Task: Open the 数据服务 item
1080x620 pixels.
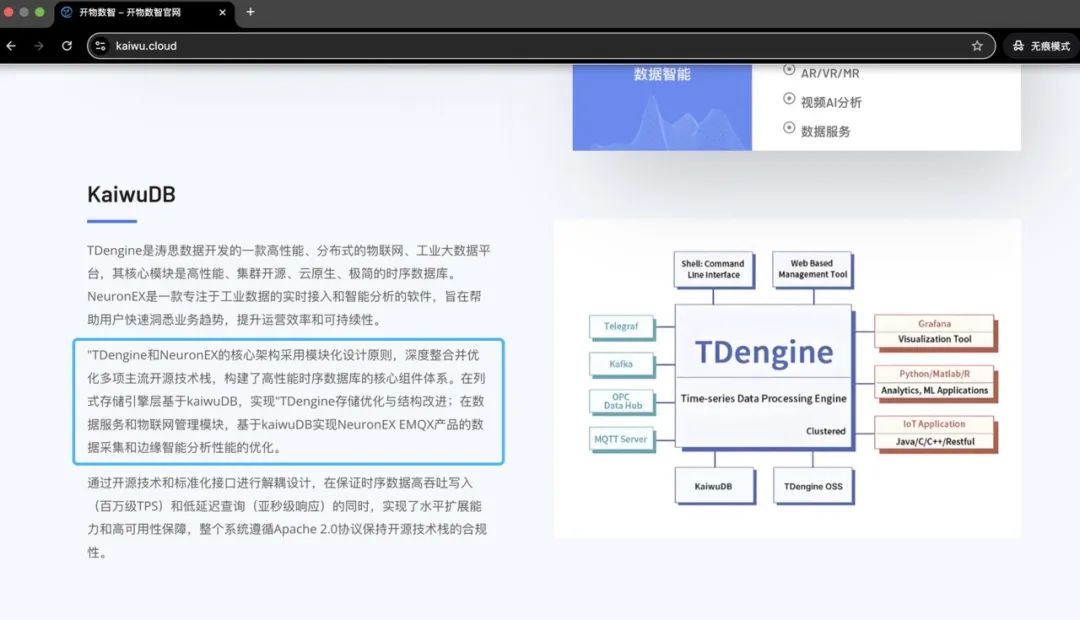Action: pos(825,132)
